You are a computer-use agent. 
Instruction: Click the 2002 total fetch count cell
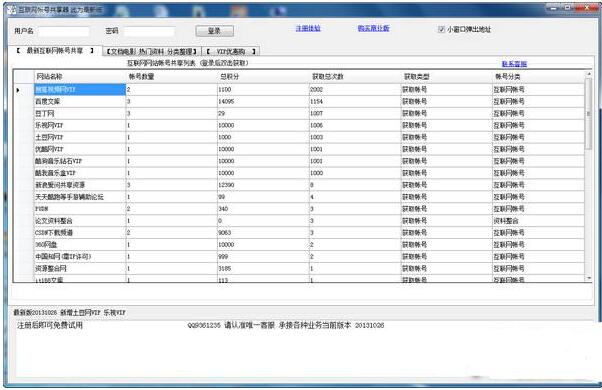pos(355,89)
